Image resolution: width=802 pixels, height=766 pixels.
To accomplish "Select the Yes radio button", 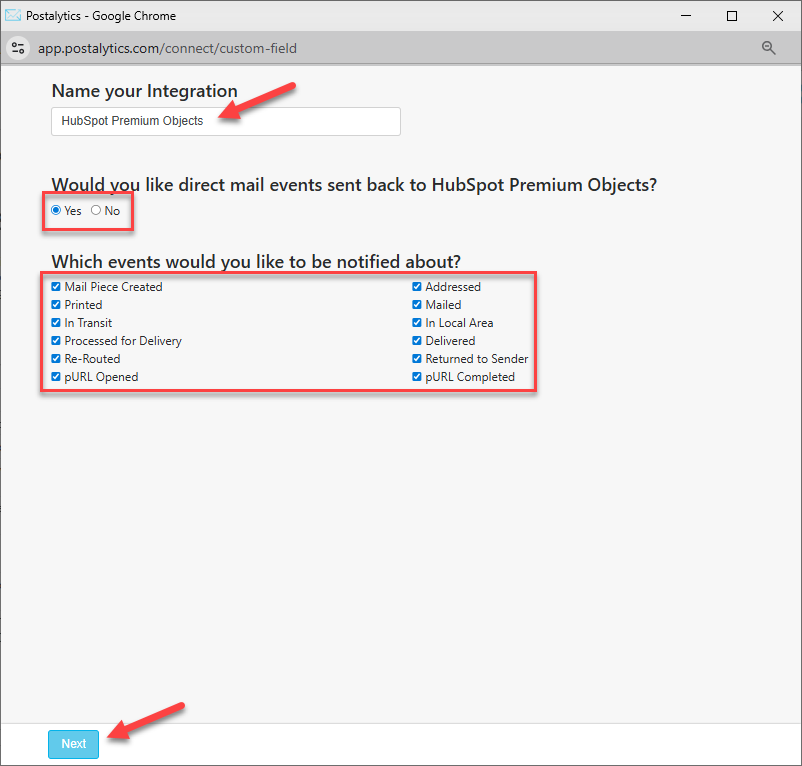I will 56,210.
